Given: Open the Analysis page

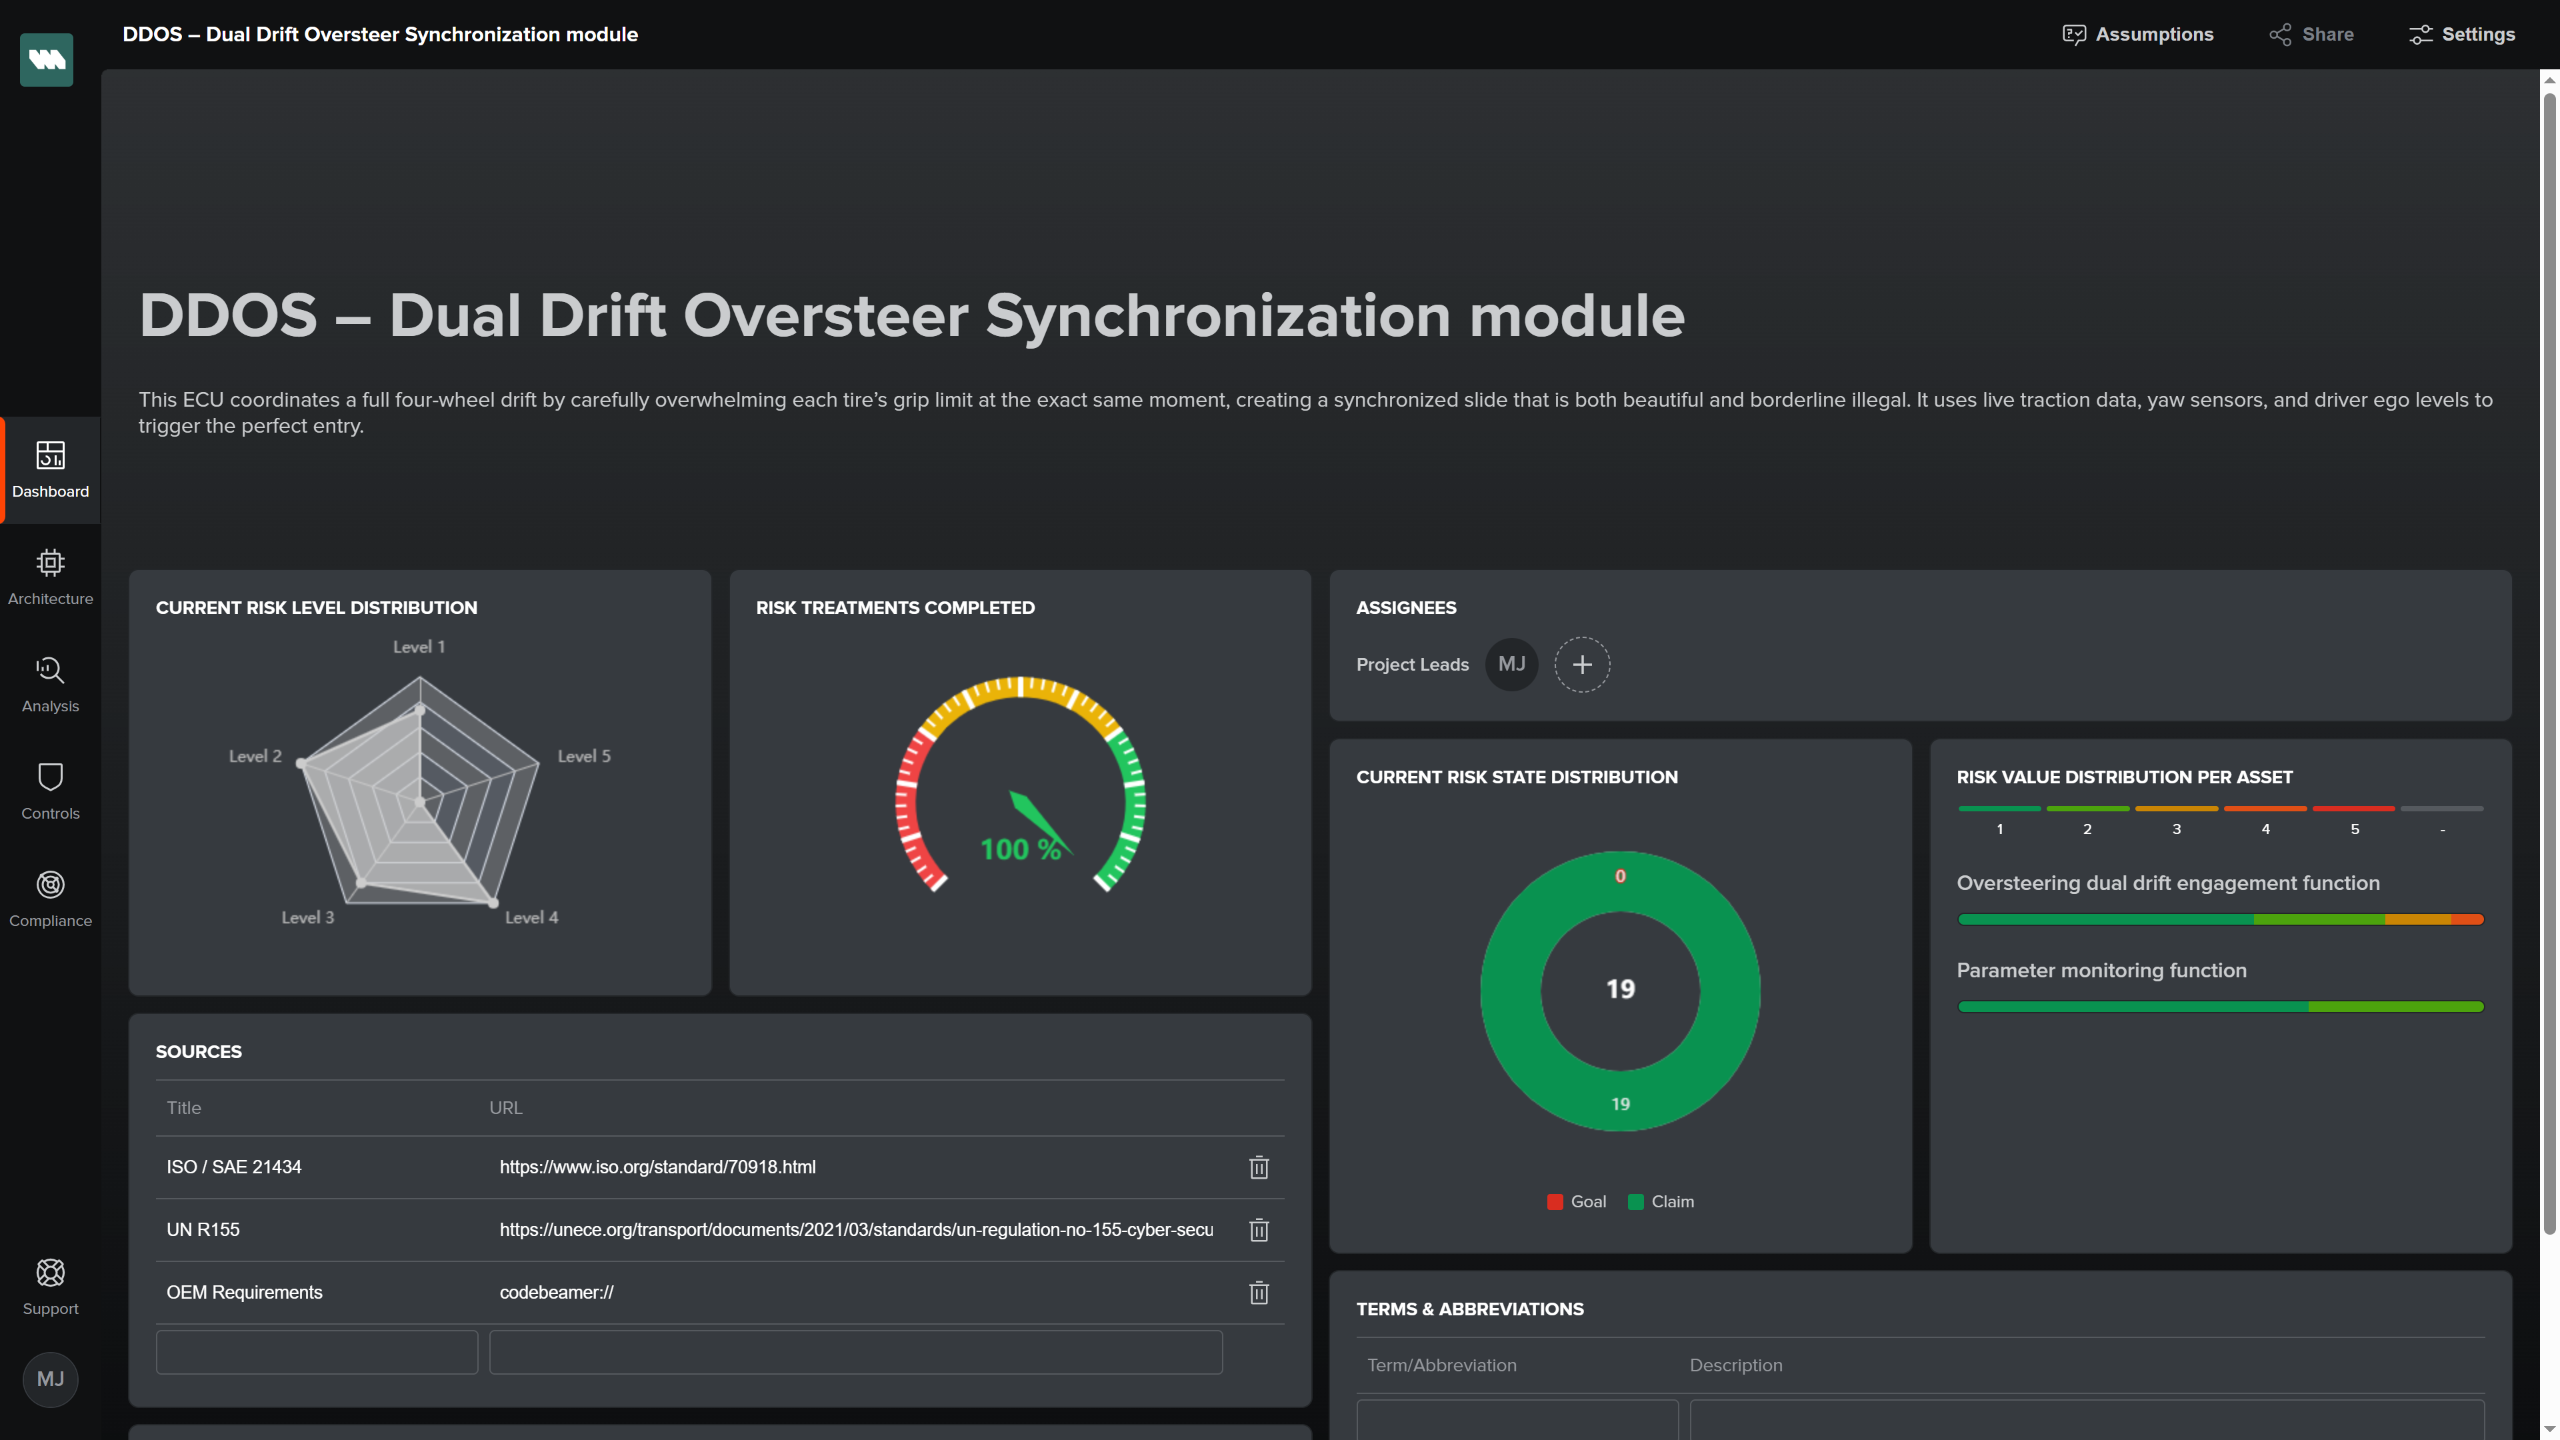Looking at the screenshot, I should pos(50,684).
